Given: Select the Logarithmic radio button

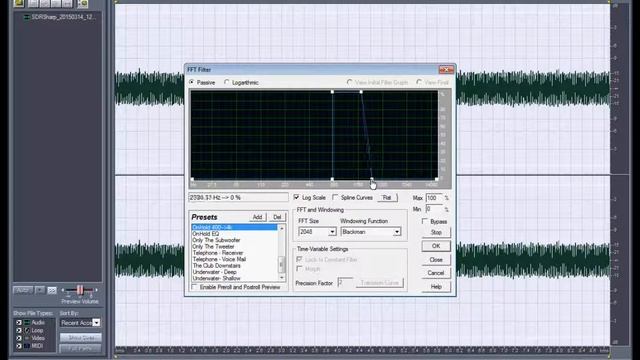Looking at the screenshot, I should pos(227,82).
